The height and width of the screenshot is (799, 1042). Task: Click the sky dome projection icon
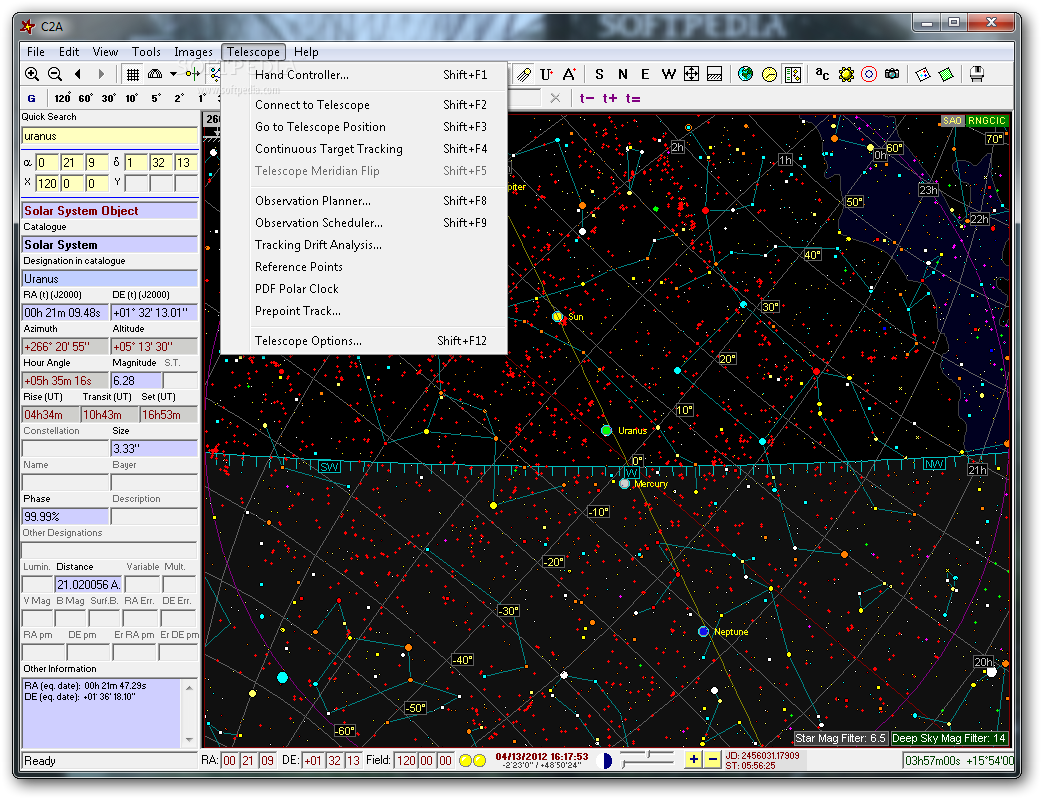point(155,74)
